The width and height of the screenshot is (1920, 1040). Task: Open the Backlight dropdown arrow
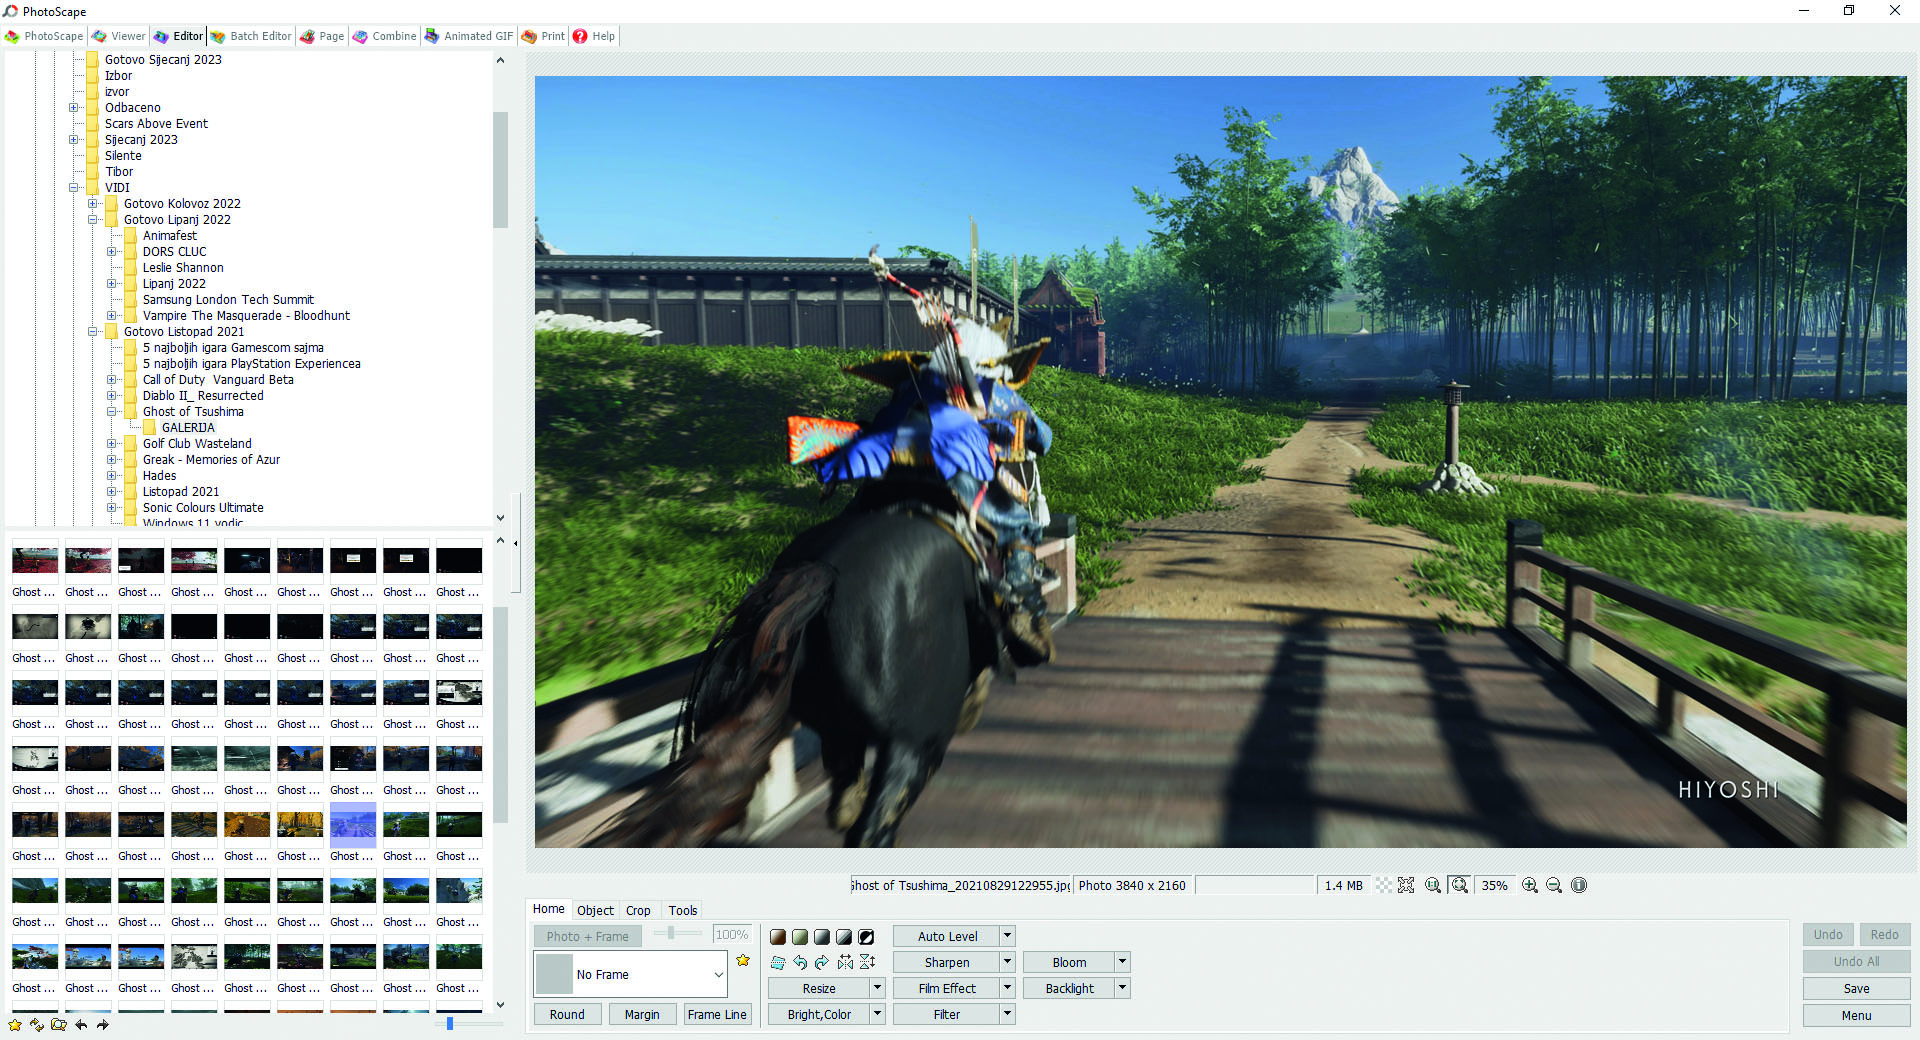(1123, 988)
